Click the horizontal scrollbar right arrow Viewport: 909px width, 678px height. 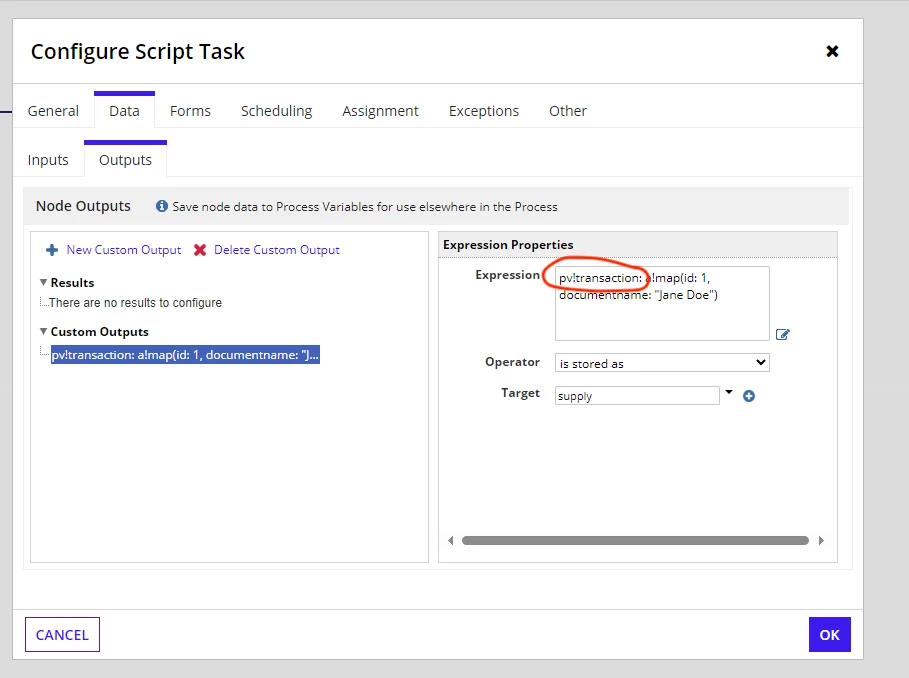(x=821, y=541)
